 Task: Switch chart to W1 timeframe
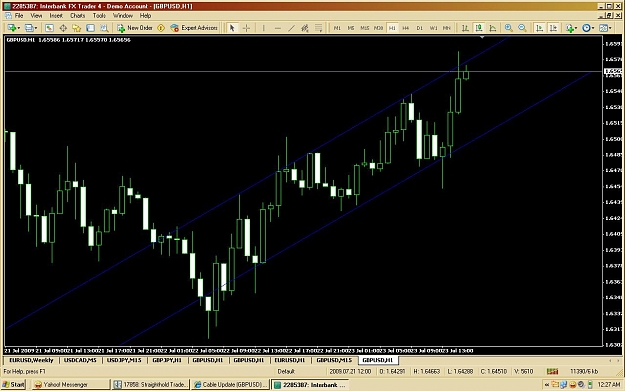click(x=433, y=28)
